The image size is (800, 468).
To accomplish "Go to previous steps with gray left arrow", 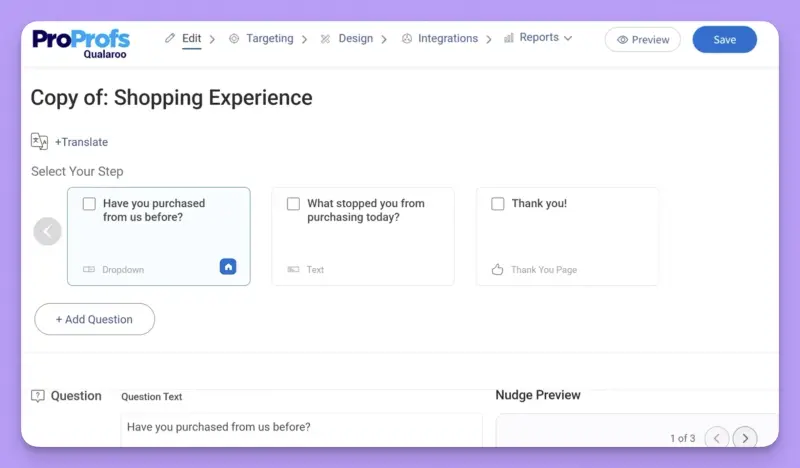I will coord(47,231).
